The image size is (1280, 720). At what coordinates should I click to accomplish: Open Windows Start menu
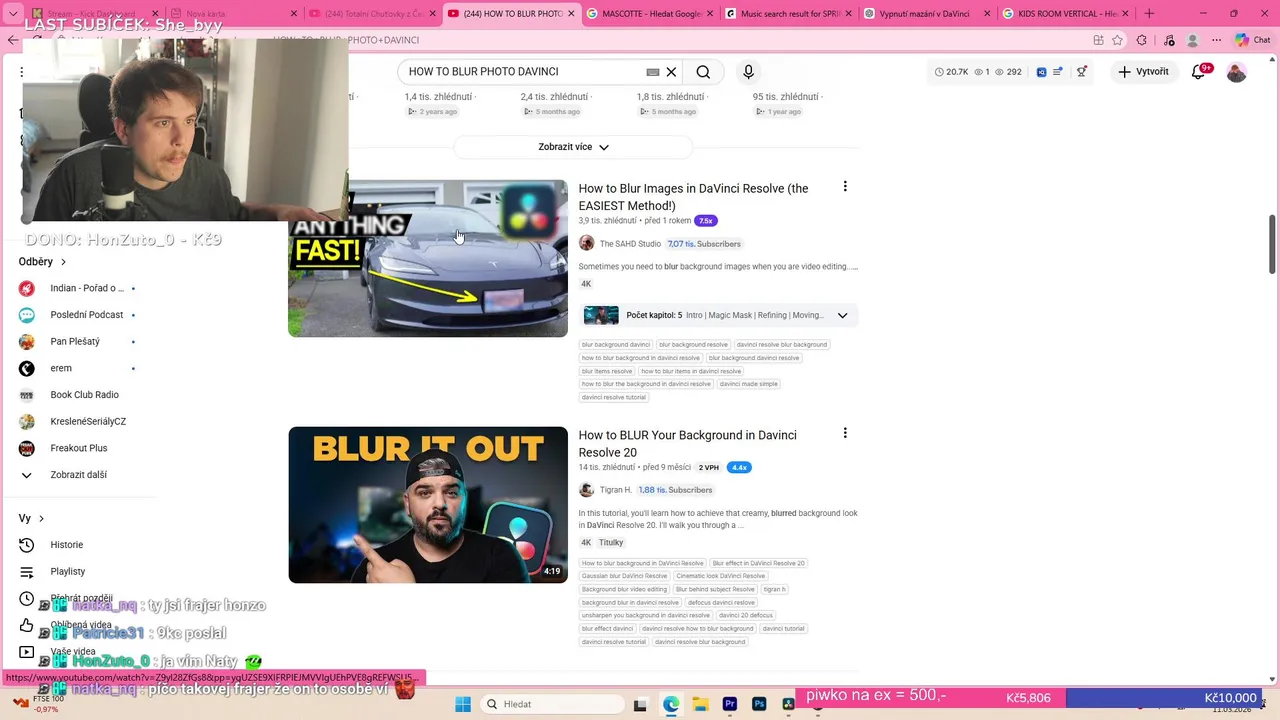(462, 704)
